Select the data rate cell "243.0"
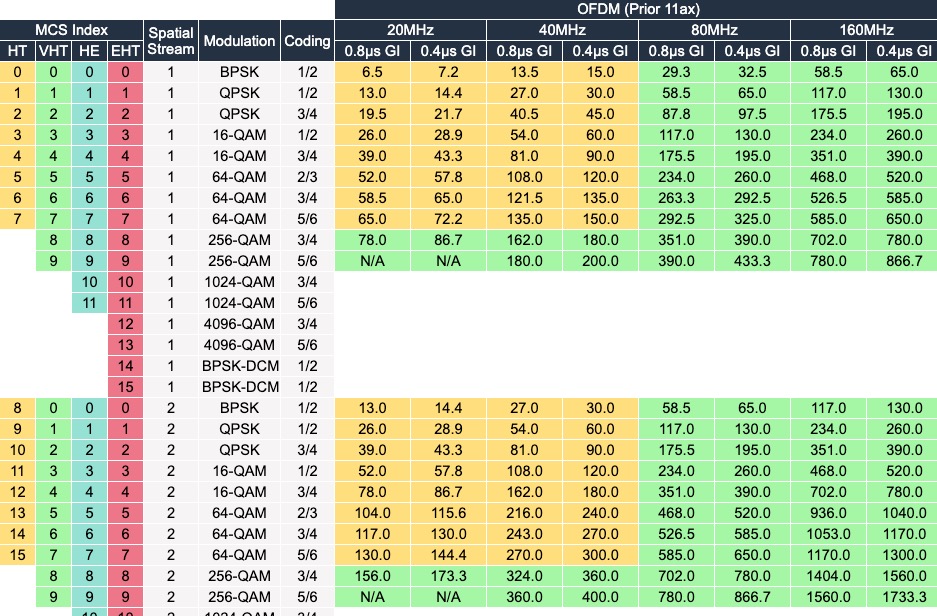 (x=524, y=534)
